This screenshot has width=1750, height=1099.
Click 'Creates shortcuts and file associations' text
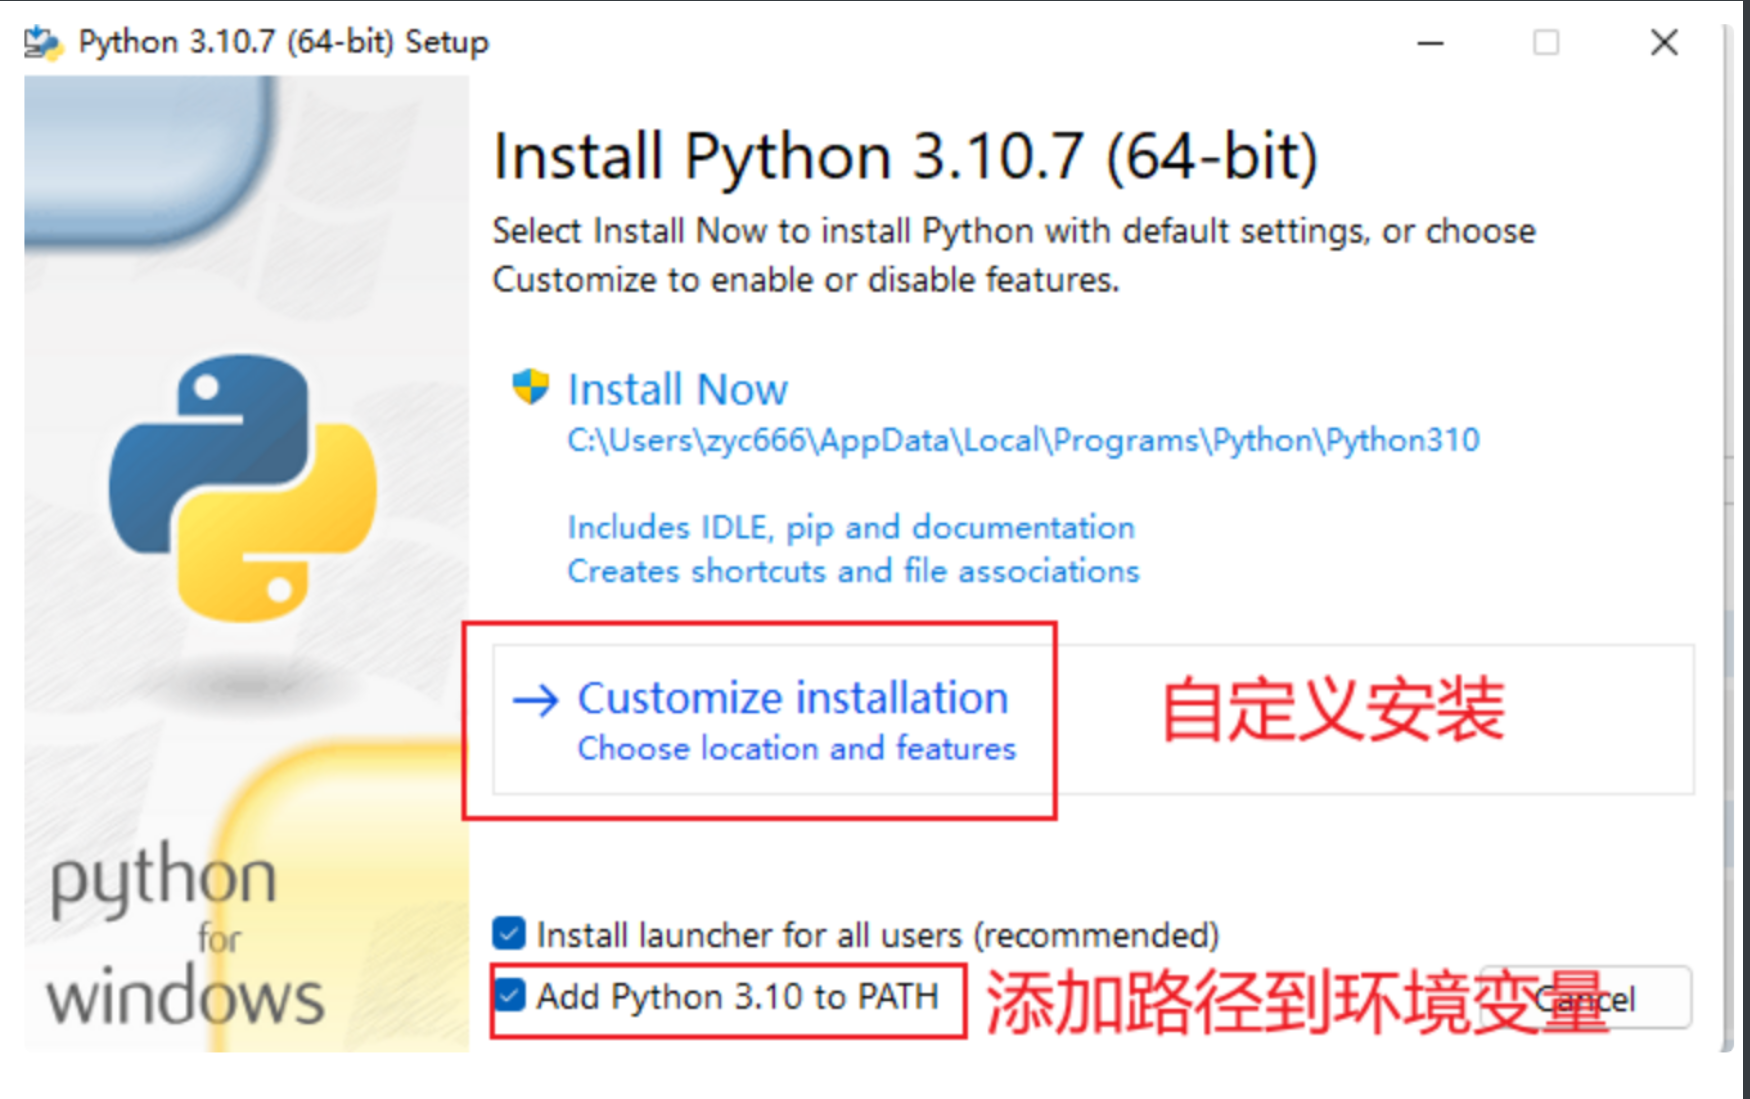pyautogui.click(x=853, y=571)
